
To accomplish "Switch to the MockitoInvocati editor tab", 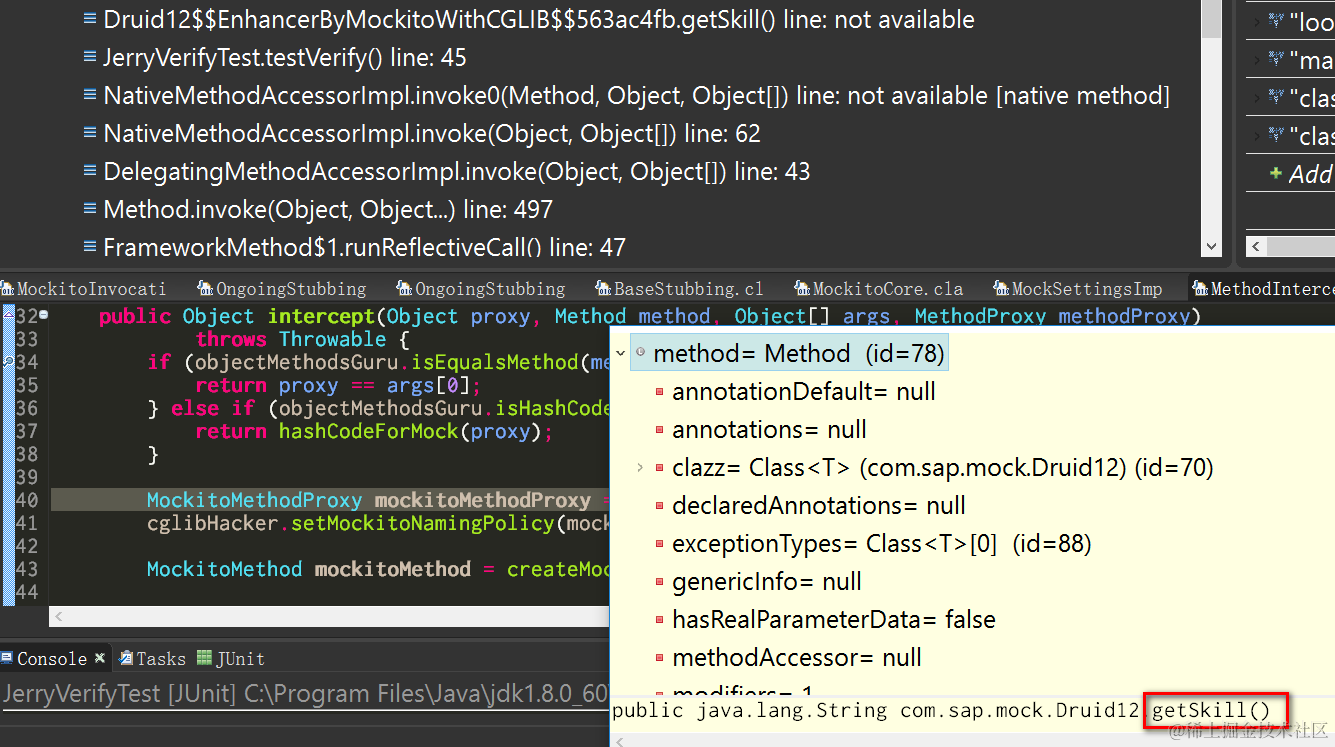I will tap(84, 289).
